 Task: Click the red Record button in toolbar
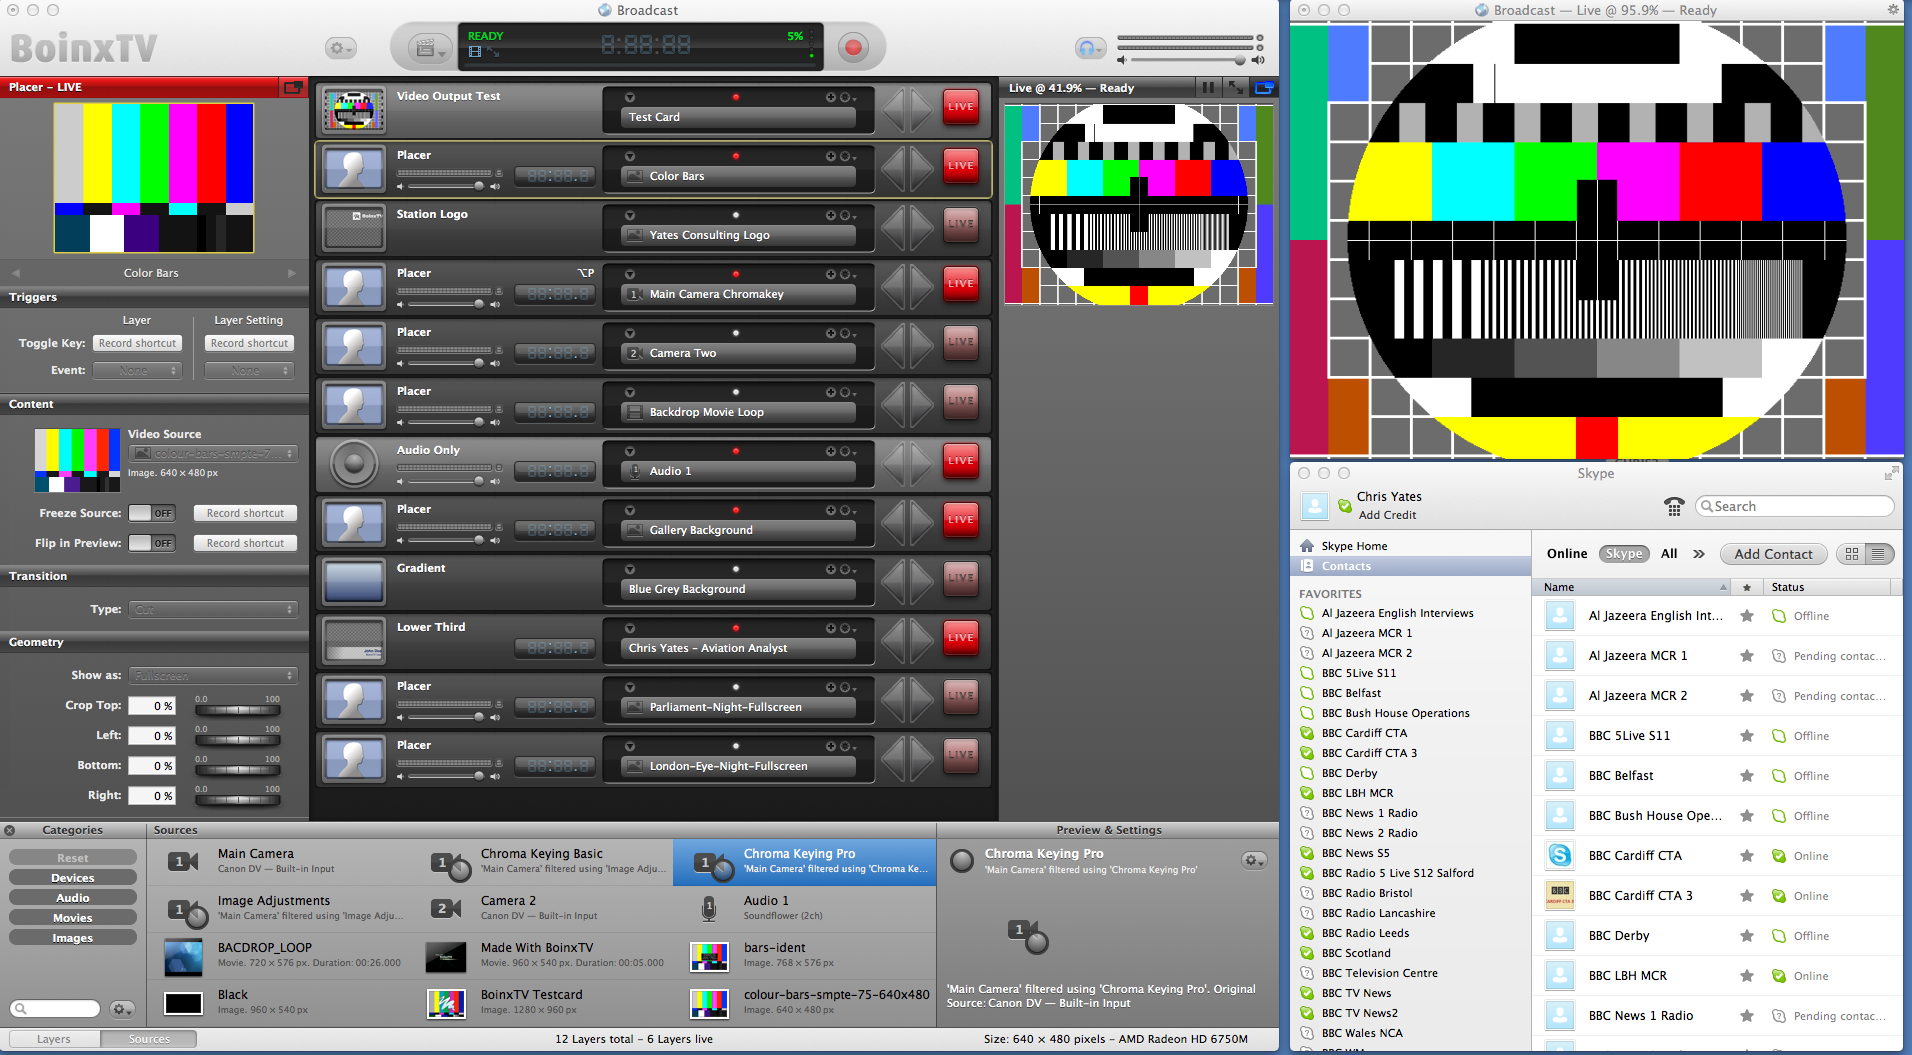click(853, 47)
